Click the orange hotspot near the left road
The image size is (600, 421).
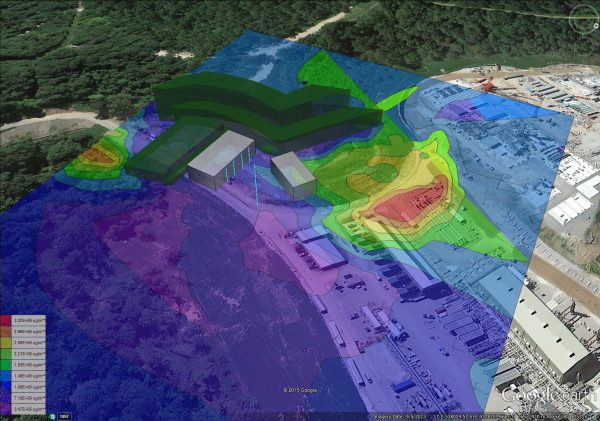95,156
